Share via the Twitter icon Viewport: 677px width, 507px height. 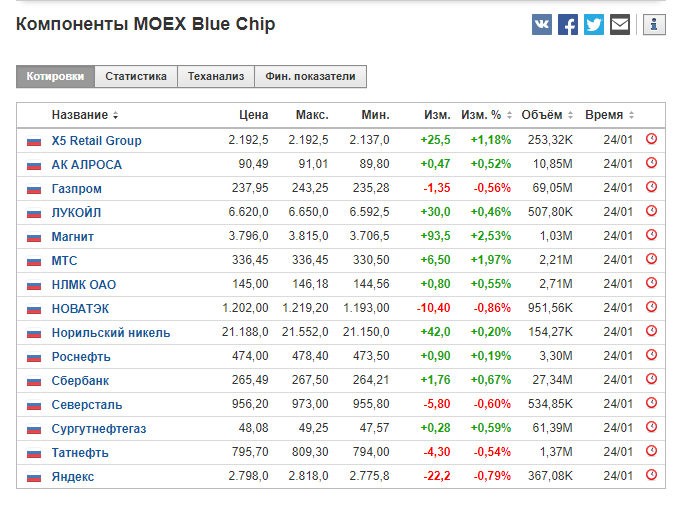coord(594,25)
